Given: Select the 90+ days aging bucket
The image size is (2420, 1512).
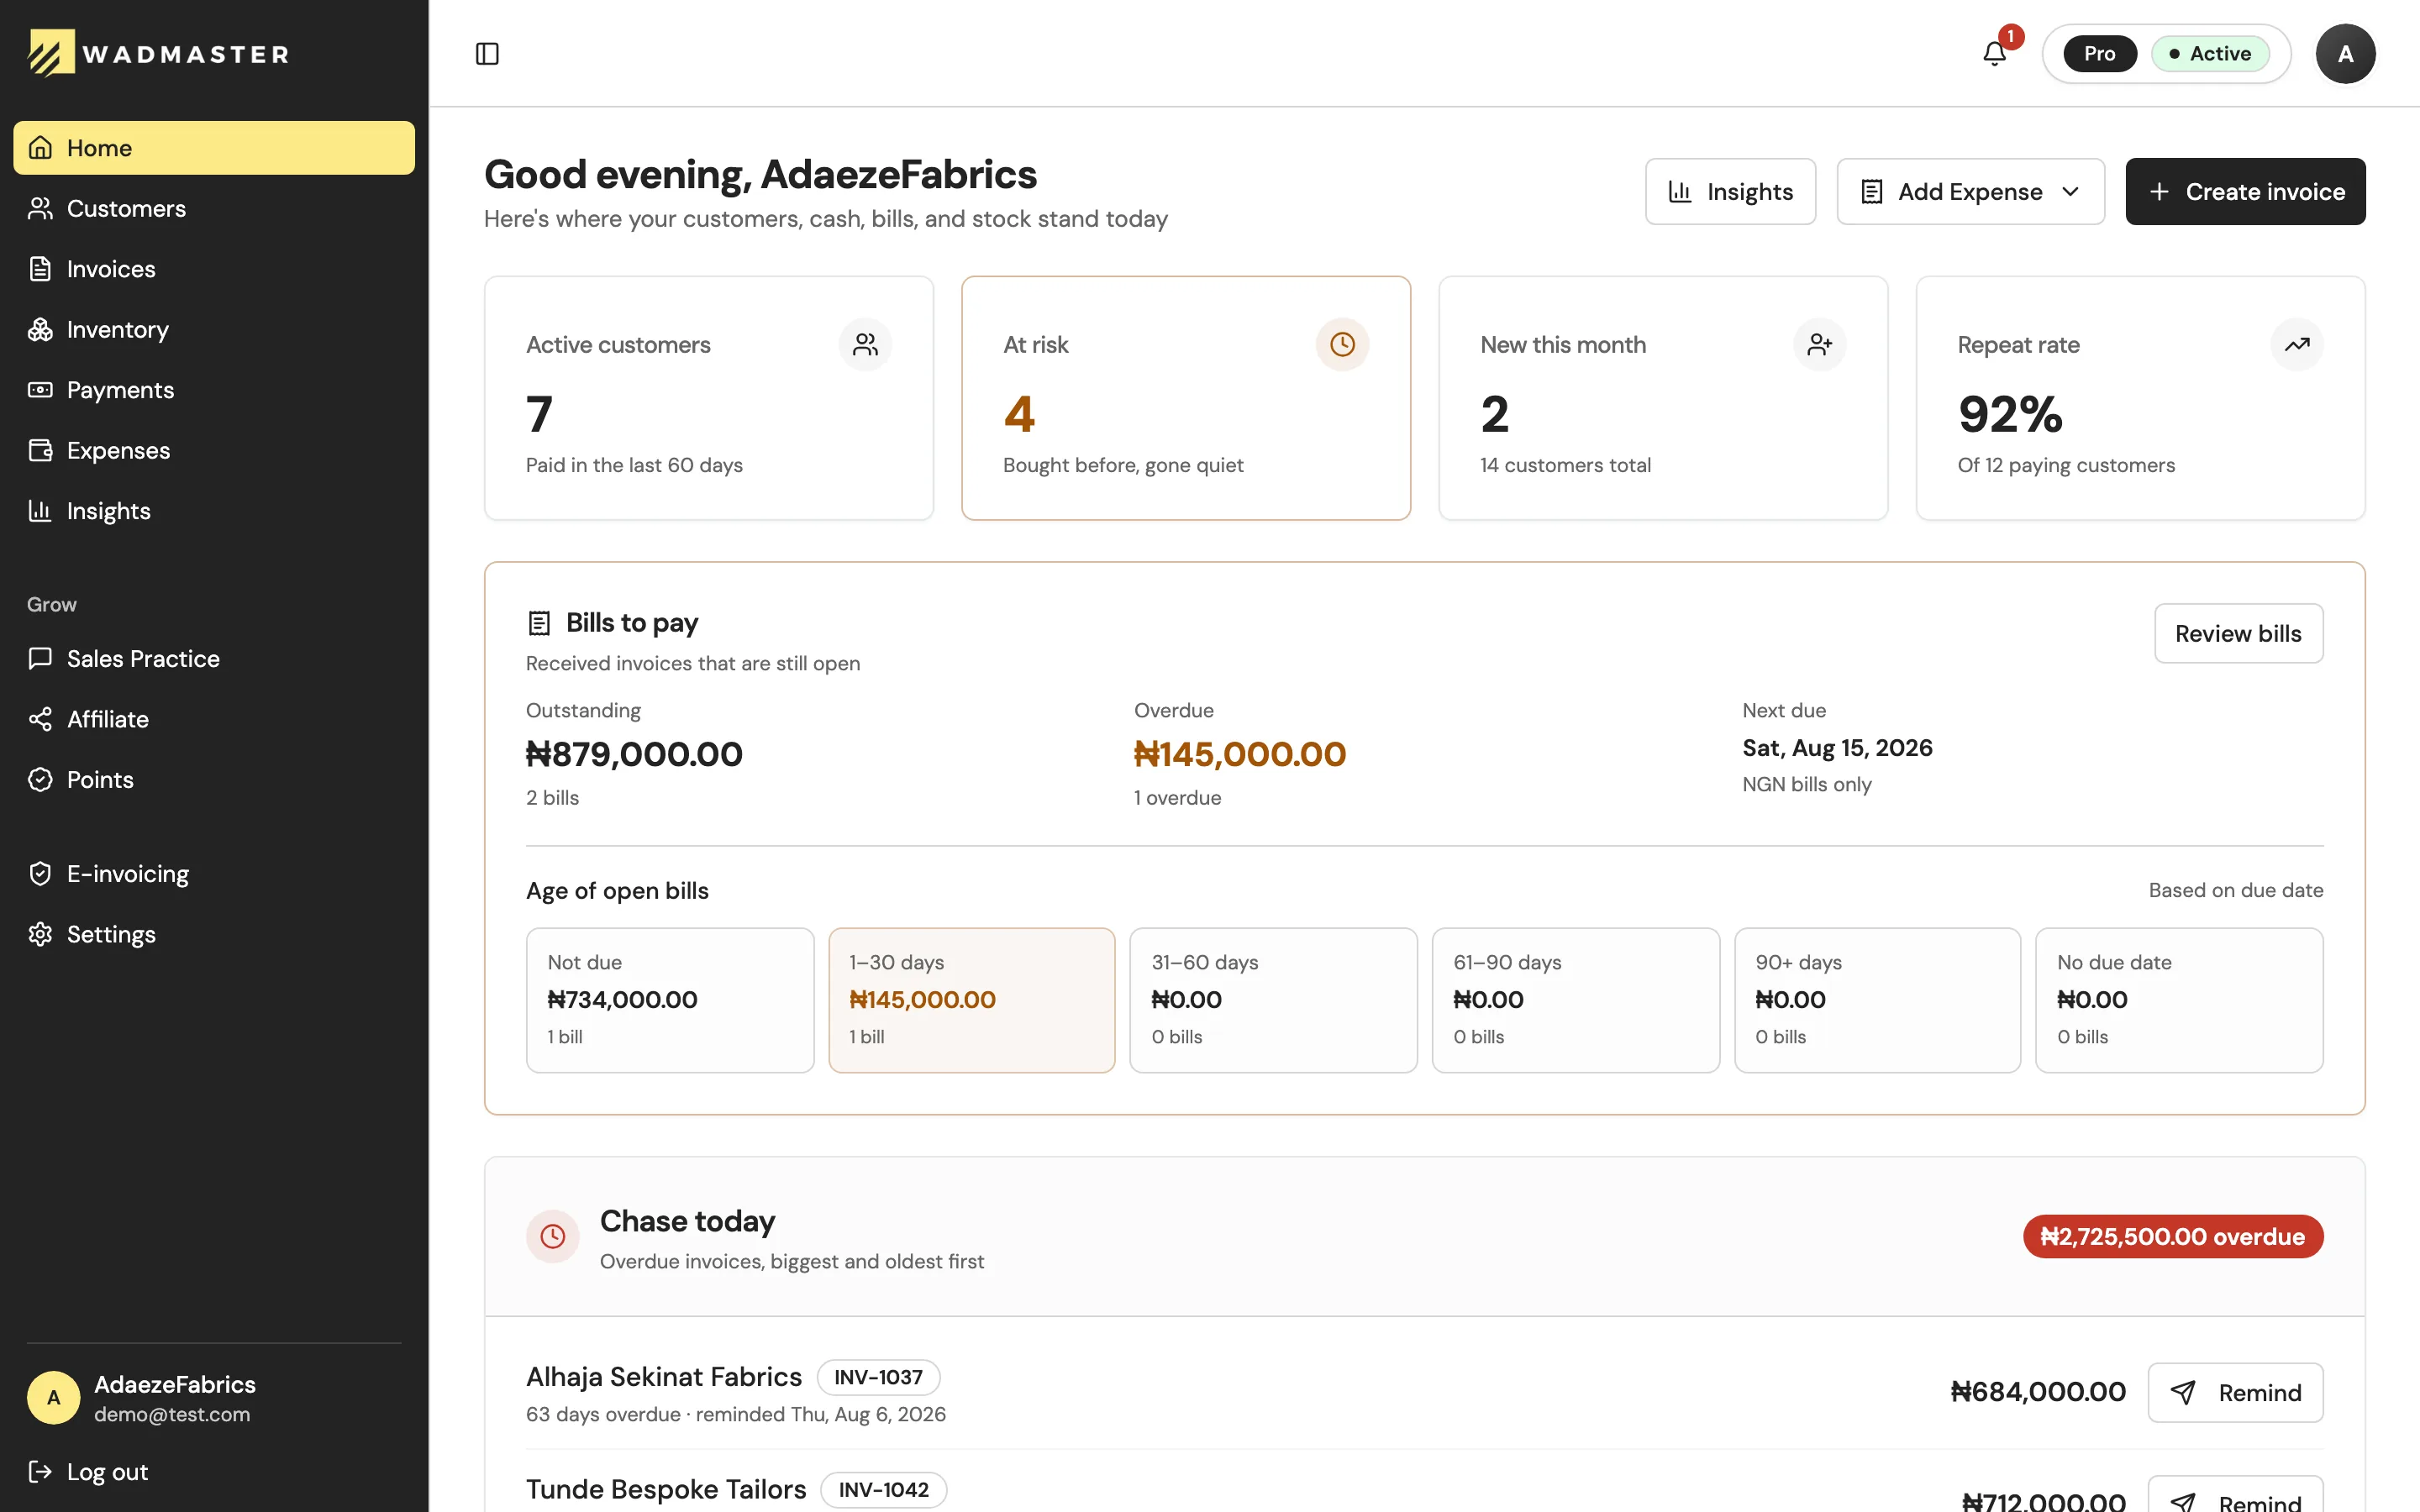Looking at the screenshot, I should point(1877,1000).
